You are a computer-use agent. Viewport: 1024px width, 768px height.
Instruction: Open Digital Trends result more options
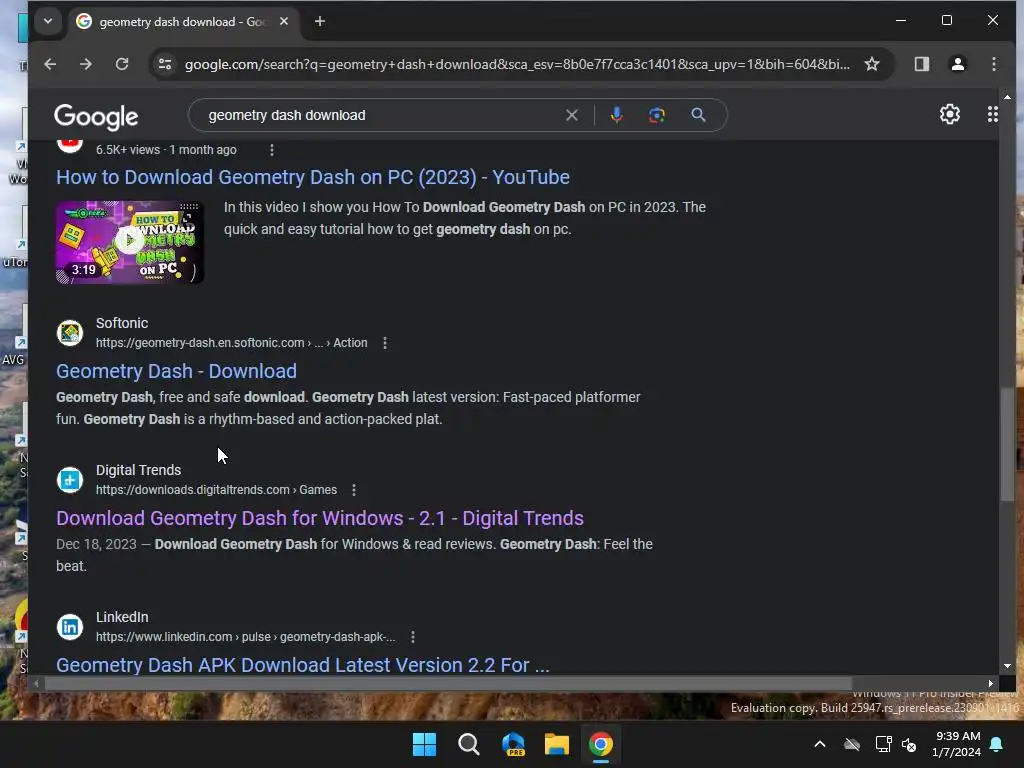click(x=354, y=490)
